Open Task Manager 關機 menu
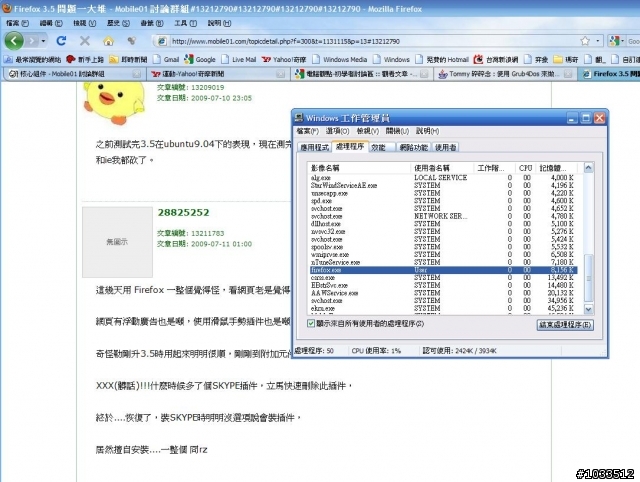 tap(397, 131)
